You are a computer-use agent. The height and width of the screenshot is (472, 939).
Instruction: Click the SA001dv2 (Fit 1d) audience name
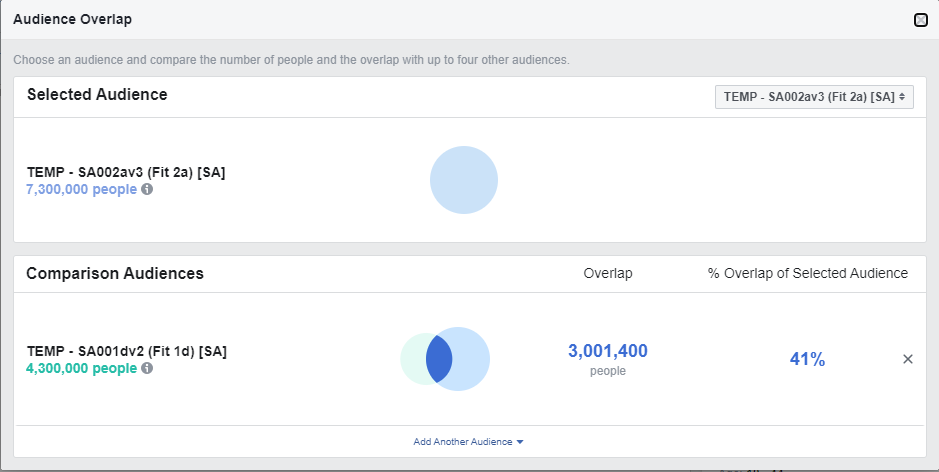126,352
